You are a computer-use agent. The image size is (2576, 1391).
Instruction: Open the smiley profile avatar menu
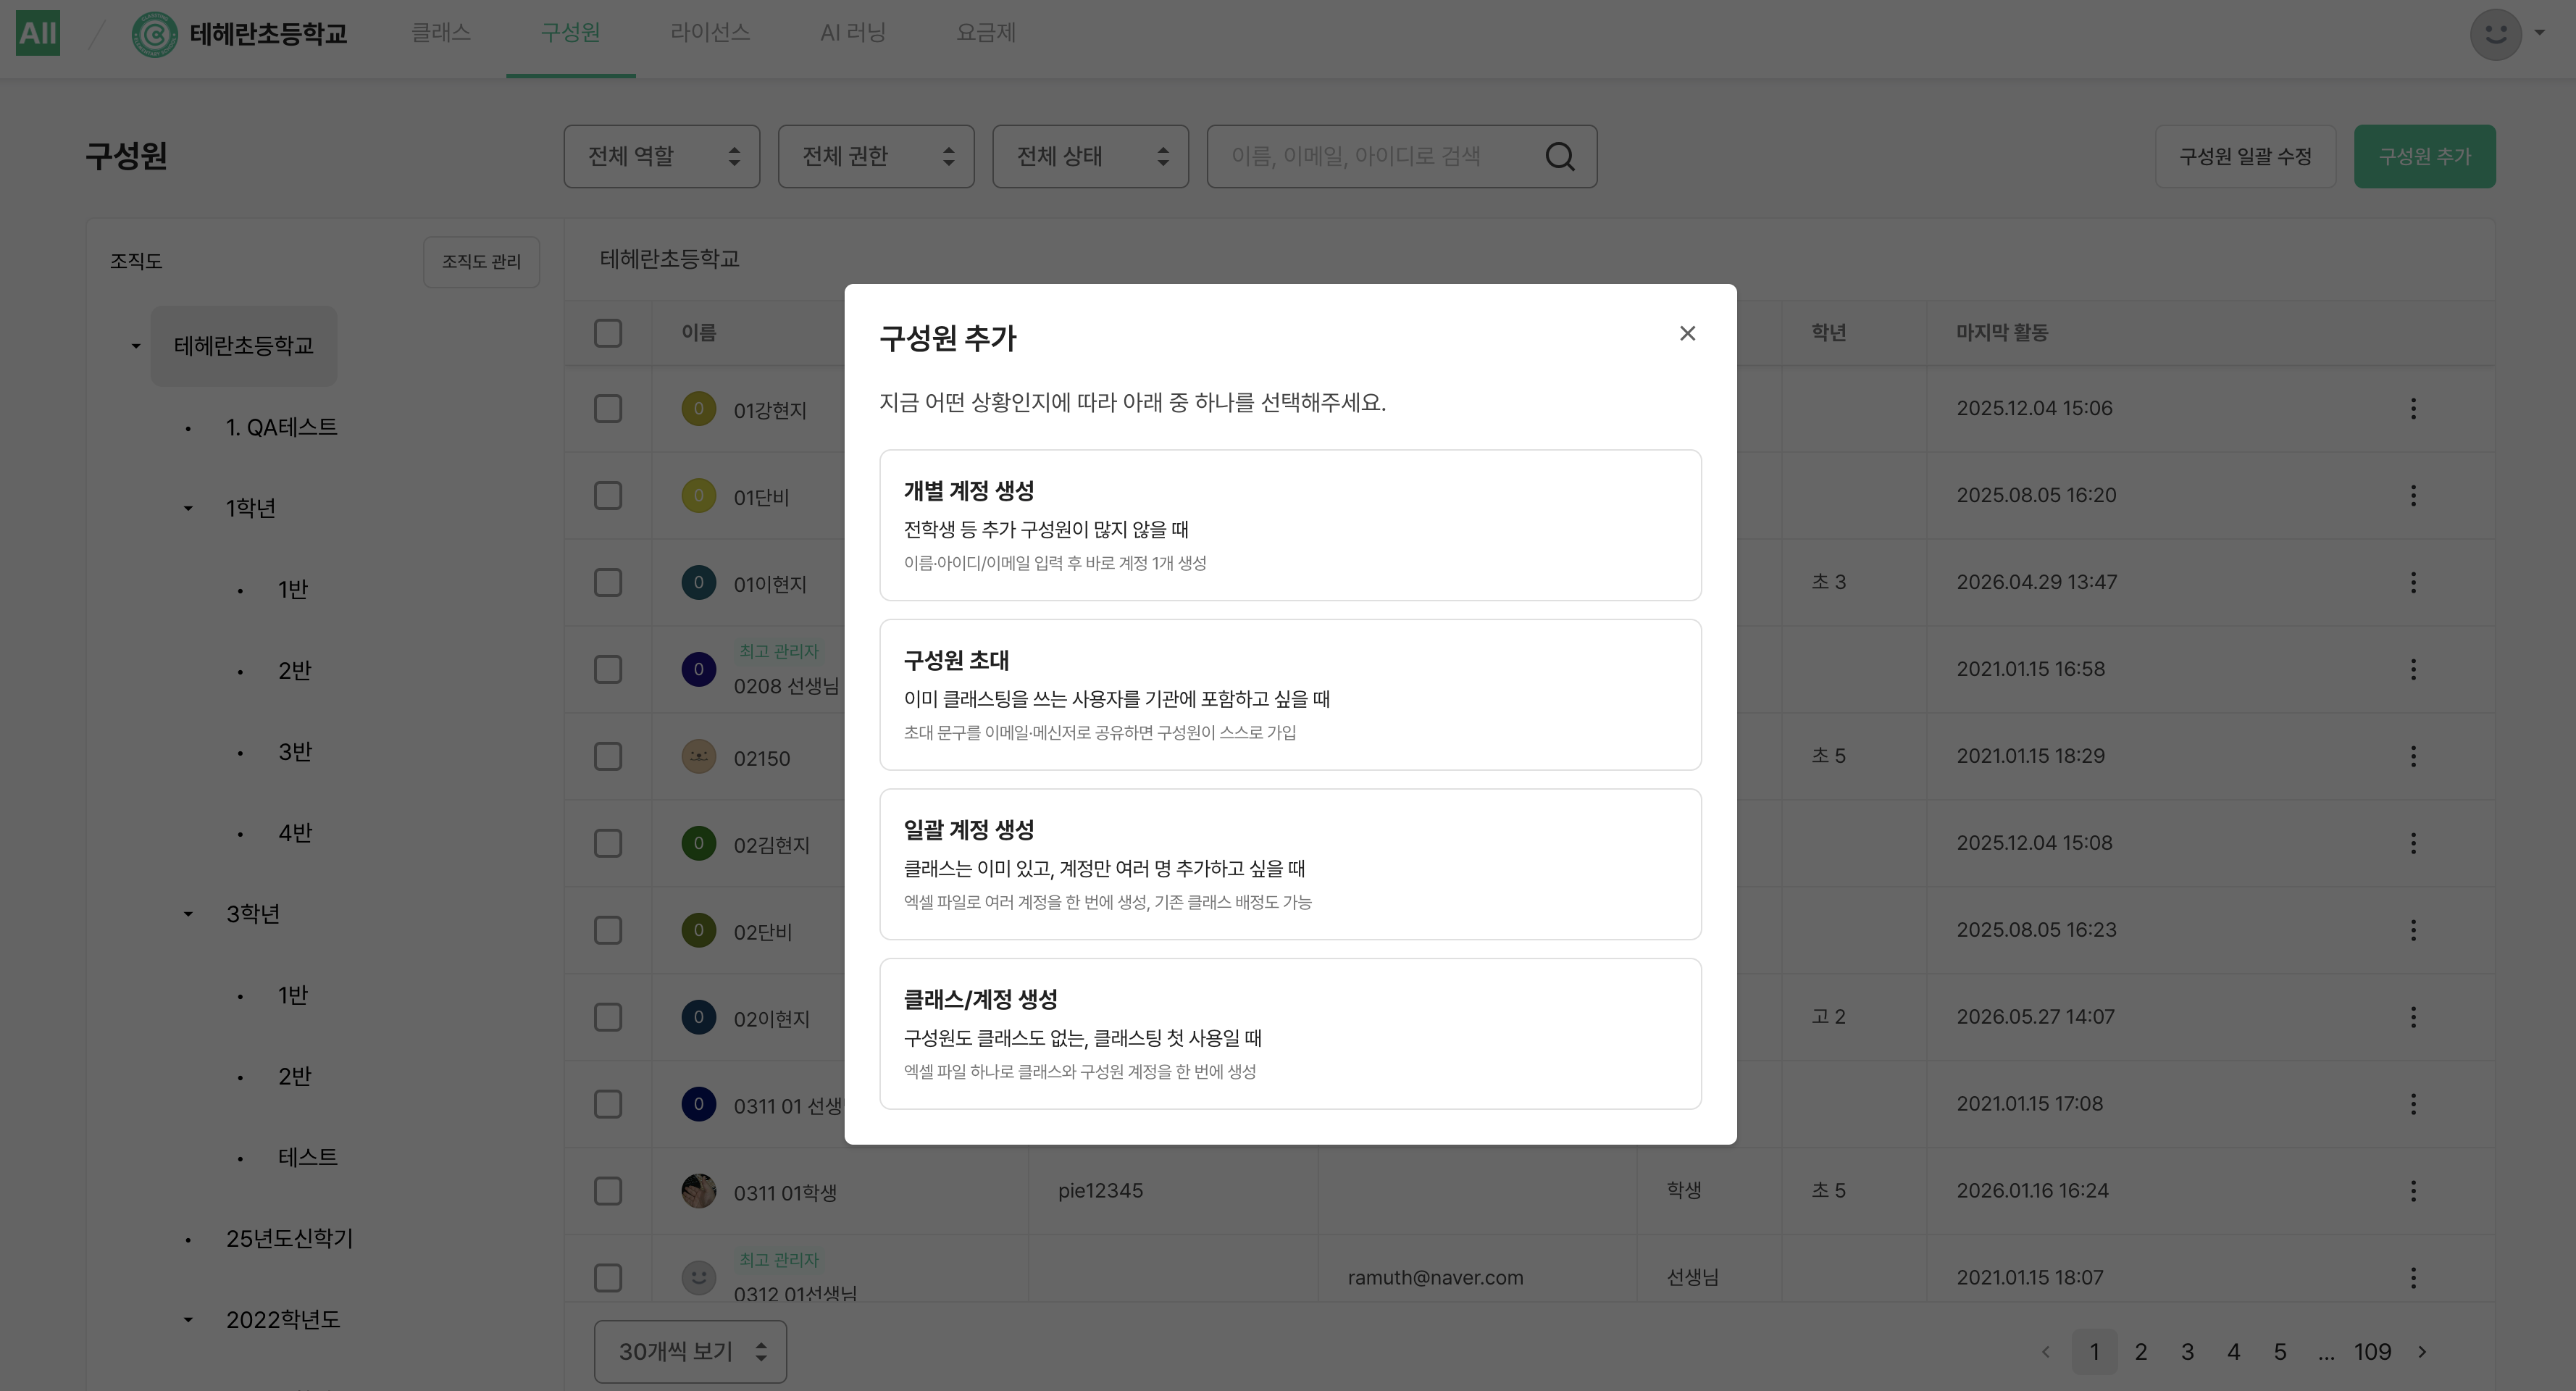2495,34
